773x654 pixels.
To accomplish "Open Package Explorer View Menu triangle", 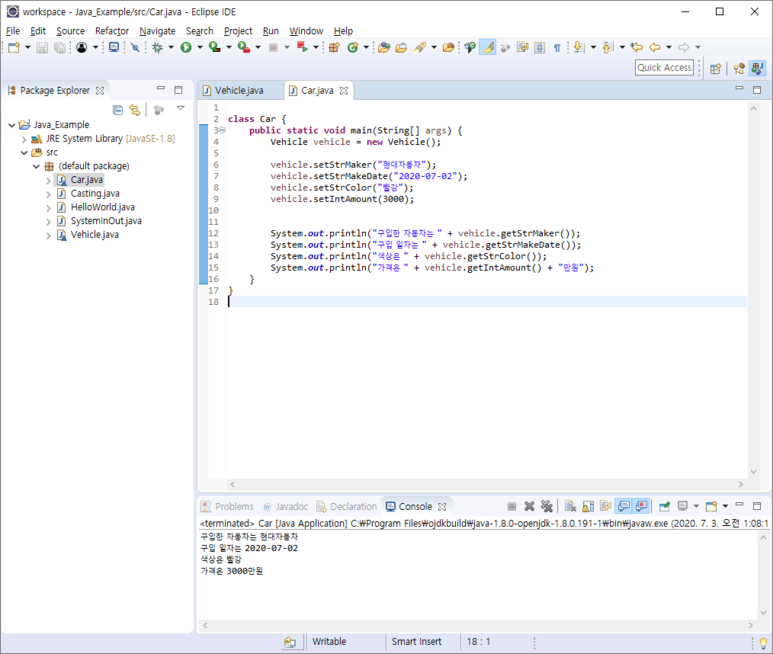I will tap(181, 108).
